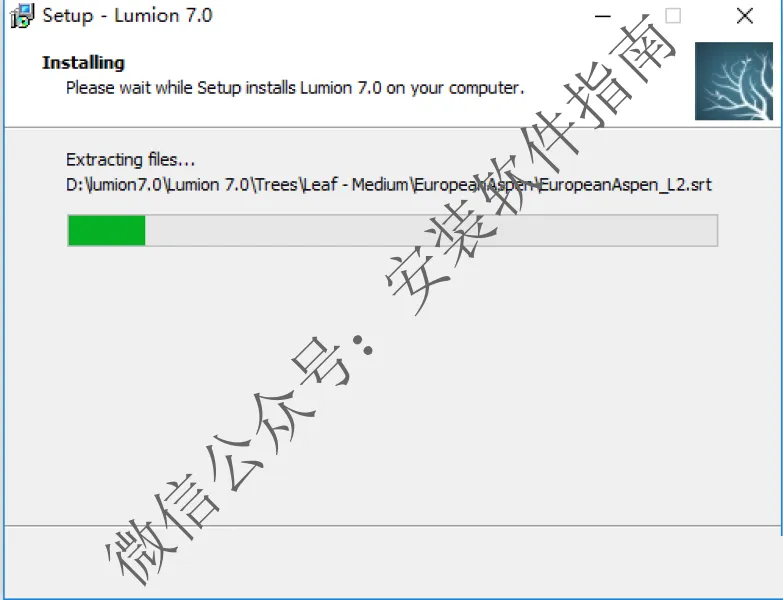
Task: Click the 'Setup - Lumion 7.0' title text
Action: (x=127, y=15)
